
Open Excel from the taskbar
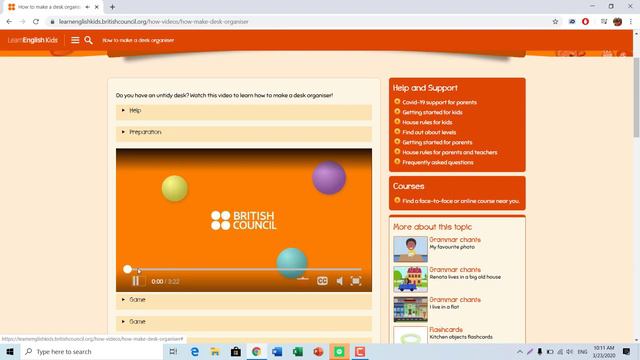click(x=298, y=351)
